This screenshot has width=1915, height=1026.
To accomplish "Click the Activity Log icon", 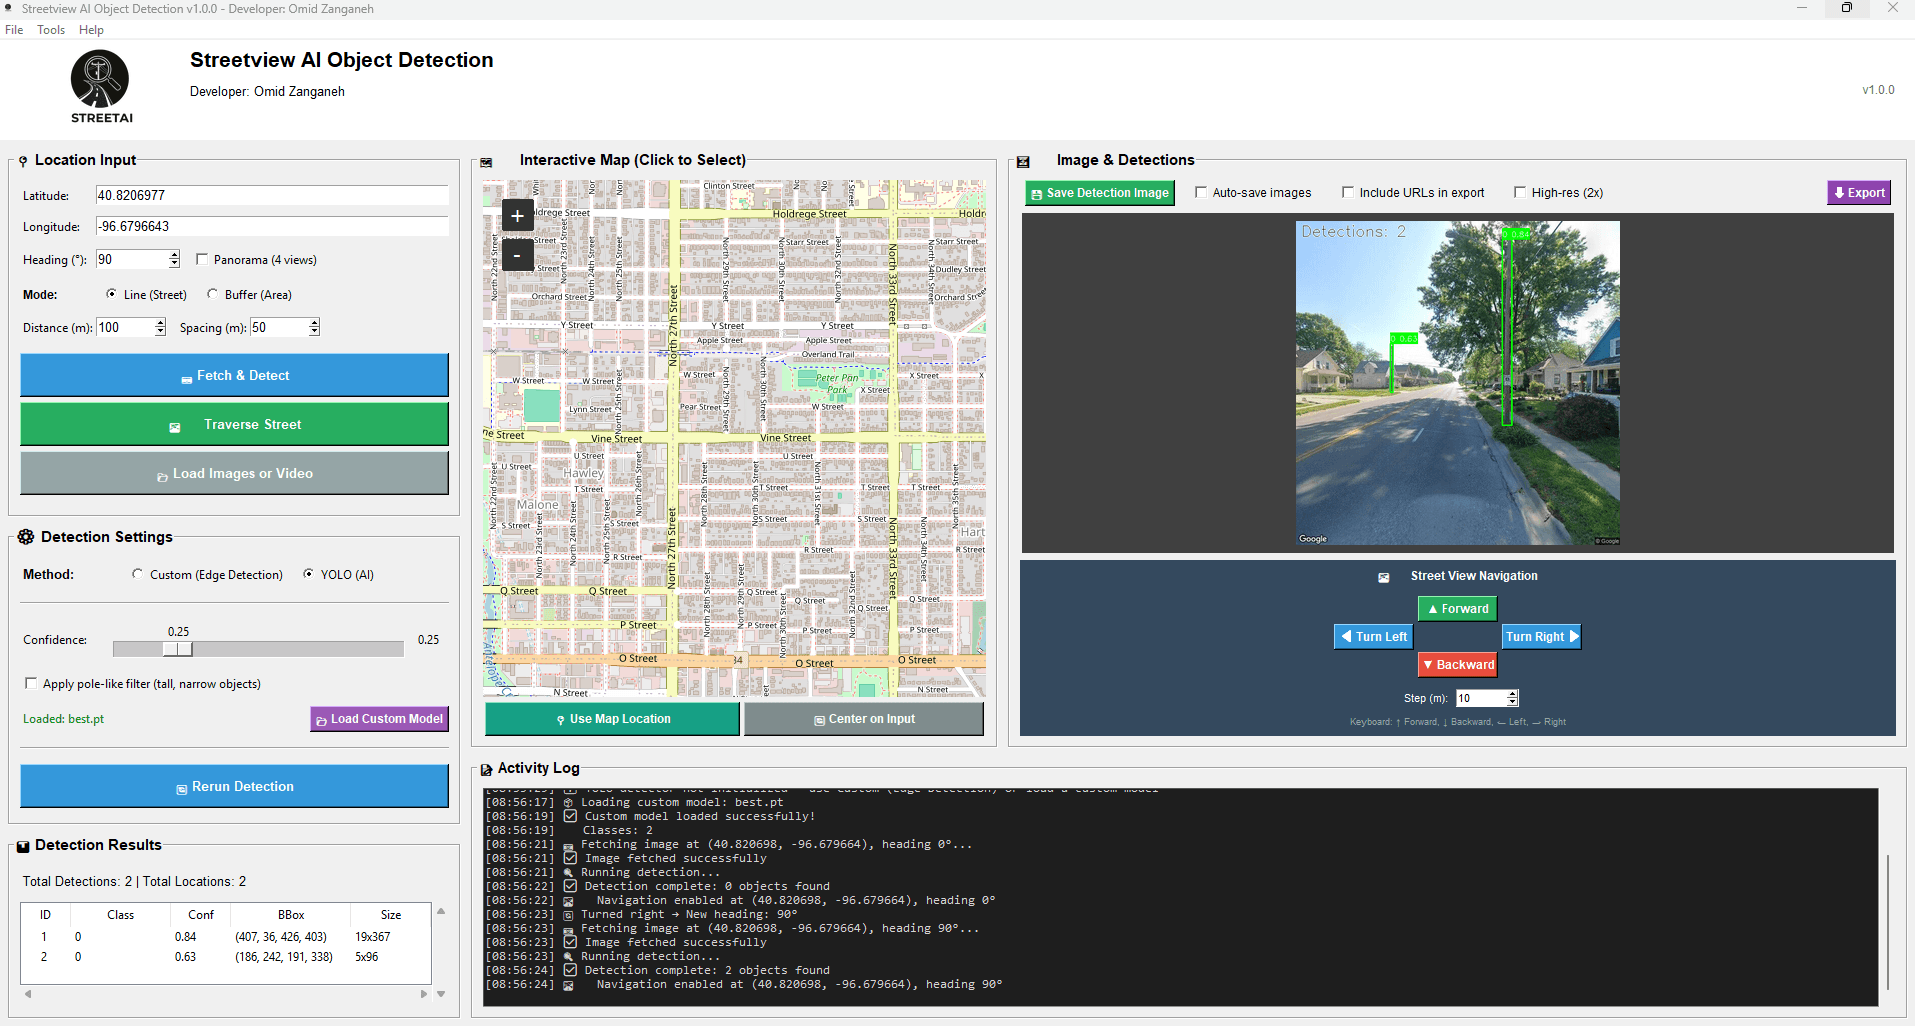I will [487, 768].
